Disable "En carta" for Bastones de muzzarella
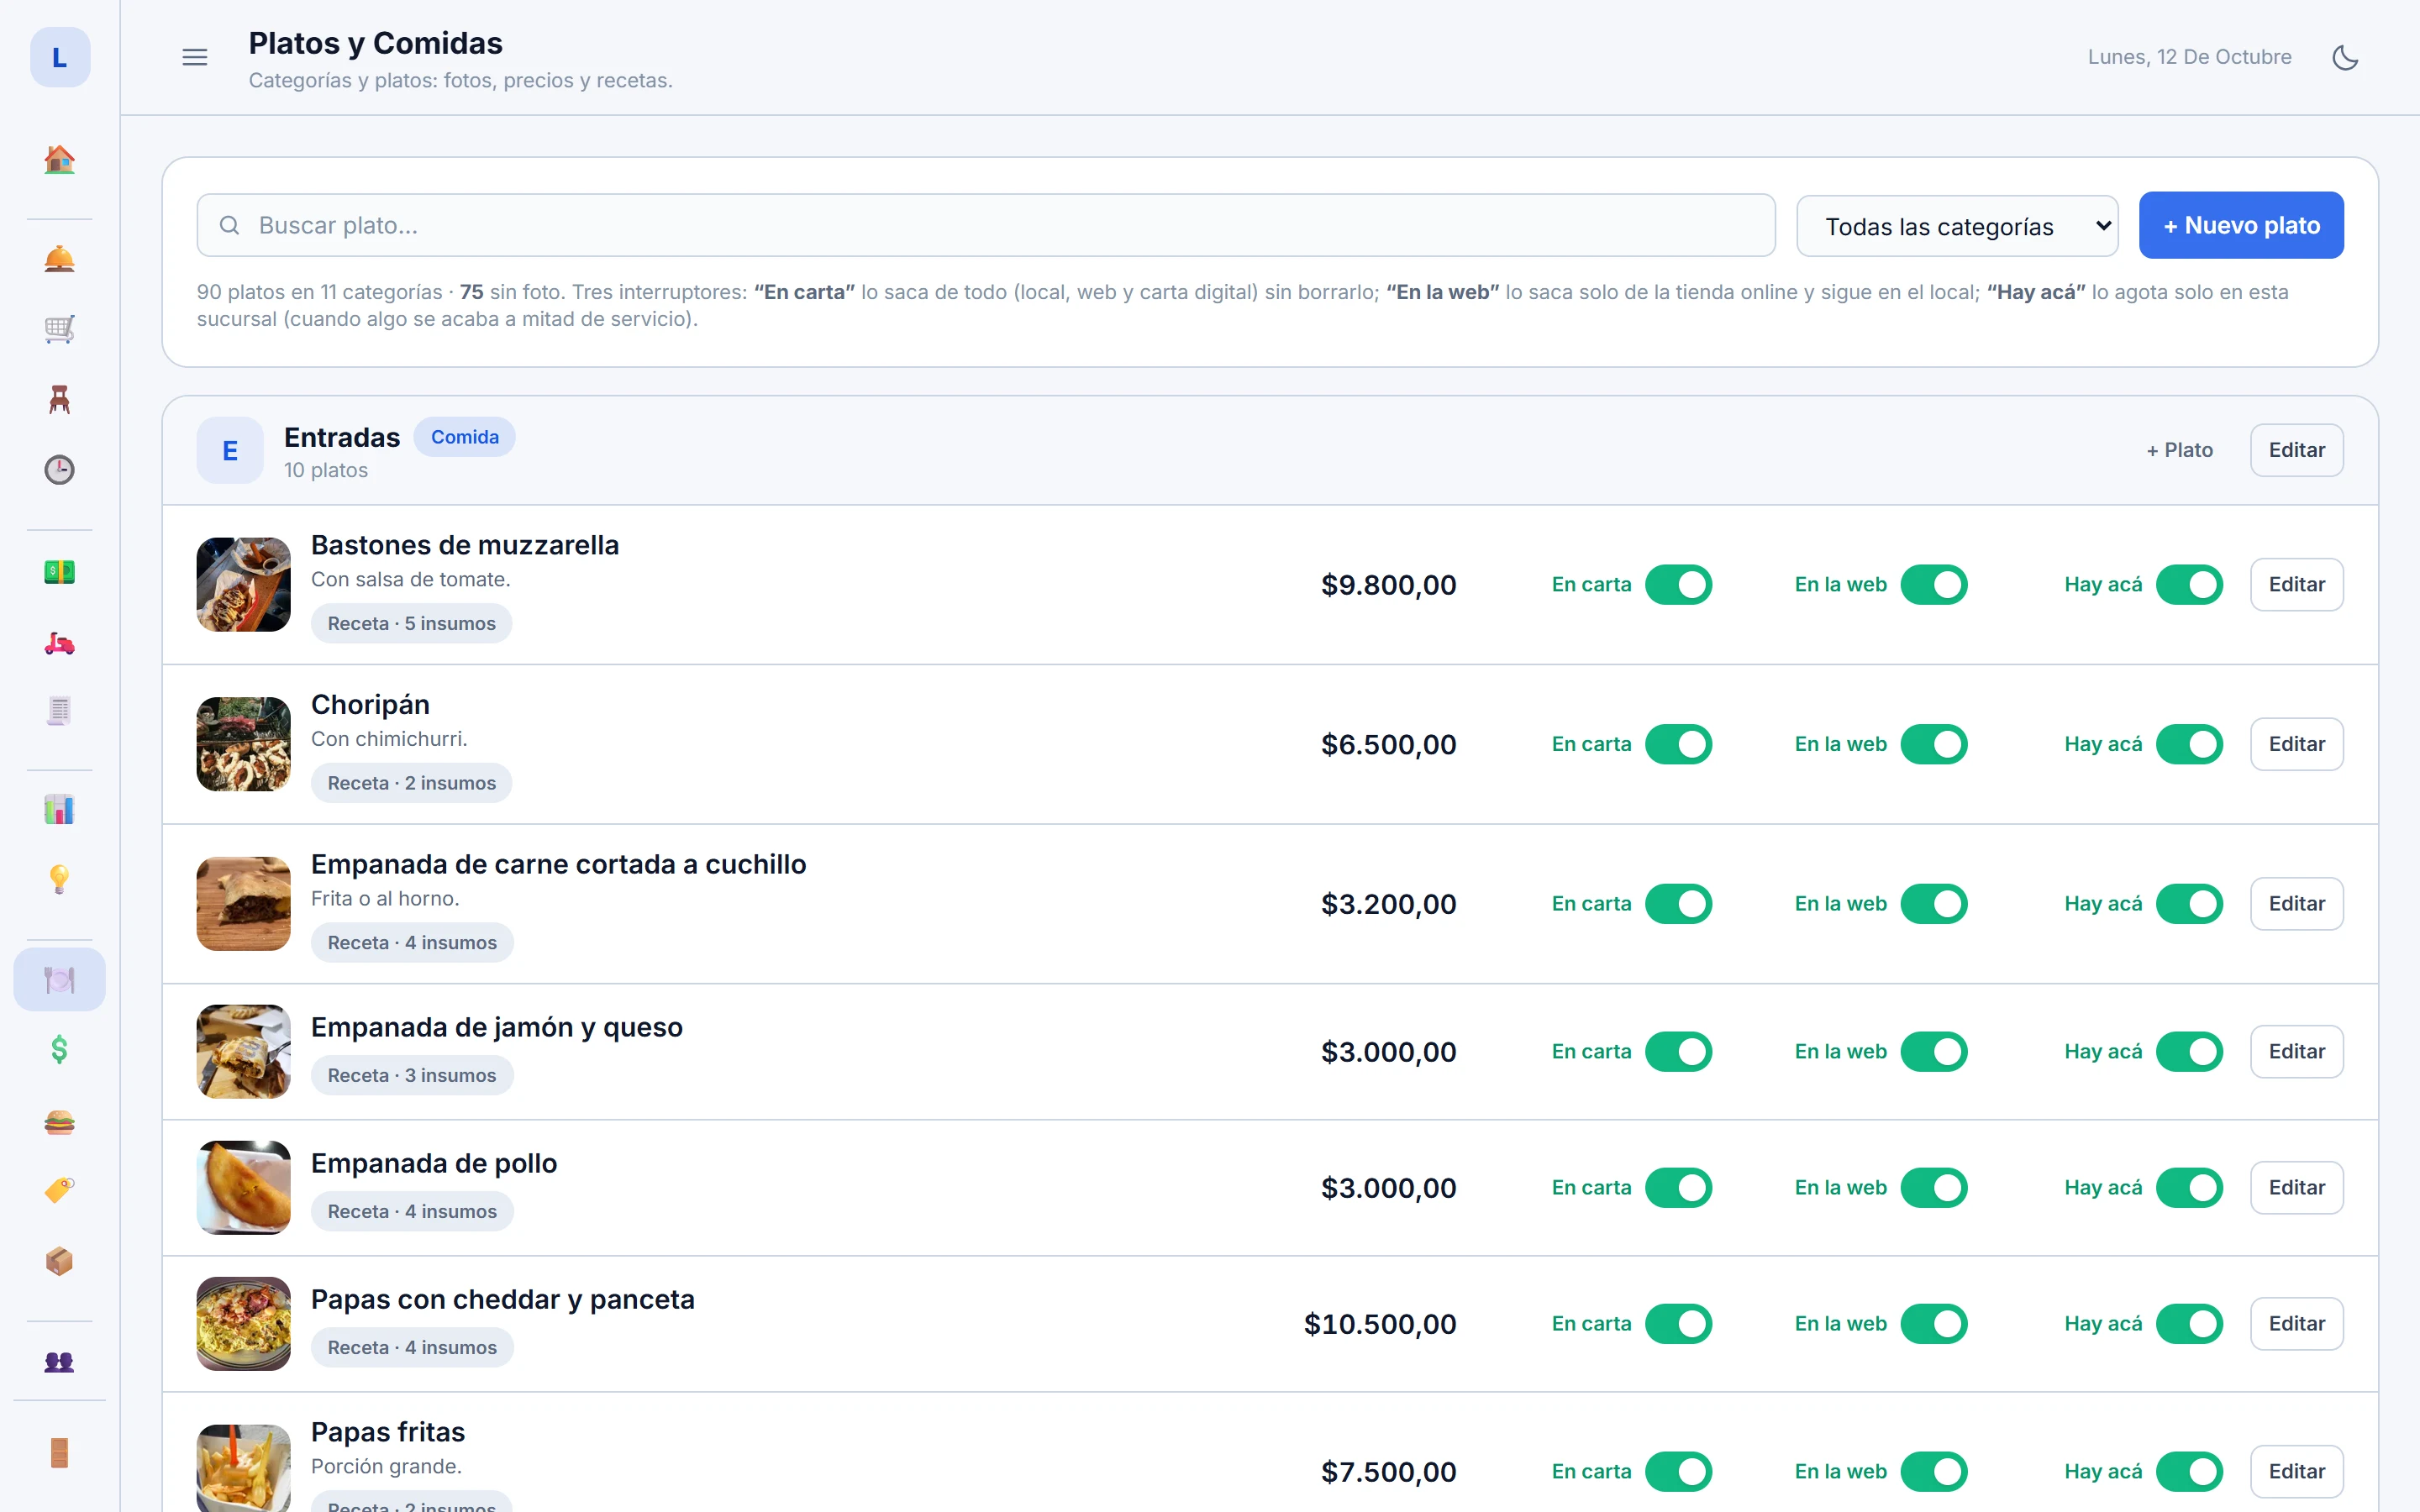Image resolution: width=2420 pixels, height=1512 pixels. point(1678,585)
